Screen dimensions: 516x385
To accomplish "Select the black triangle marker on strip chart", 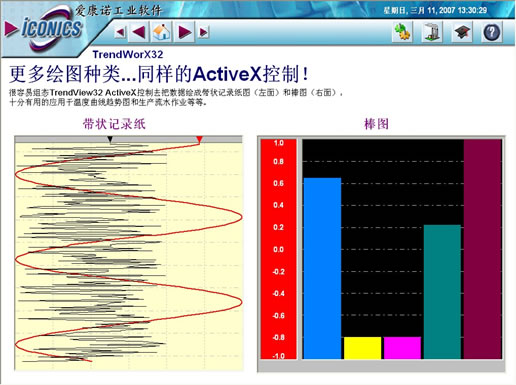I will 111,139.
